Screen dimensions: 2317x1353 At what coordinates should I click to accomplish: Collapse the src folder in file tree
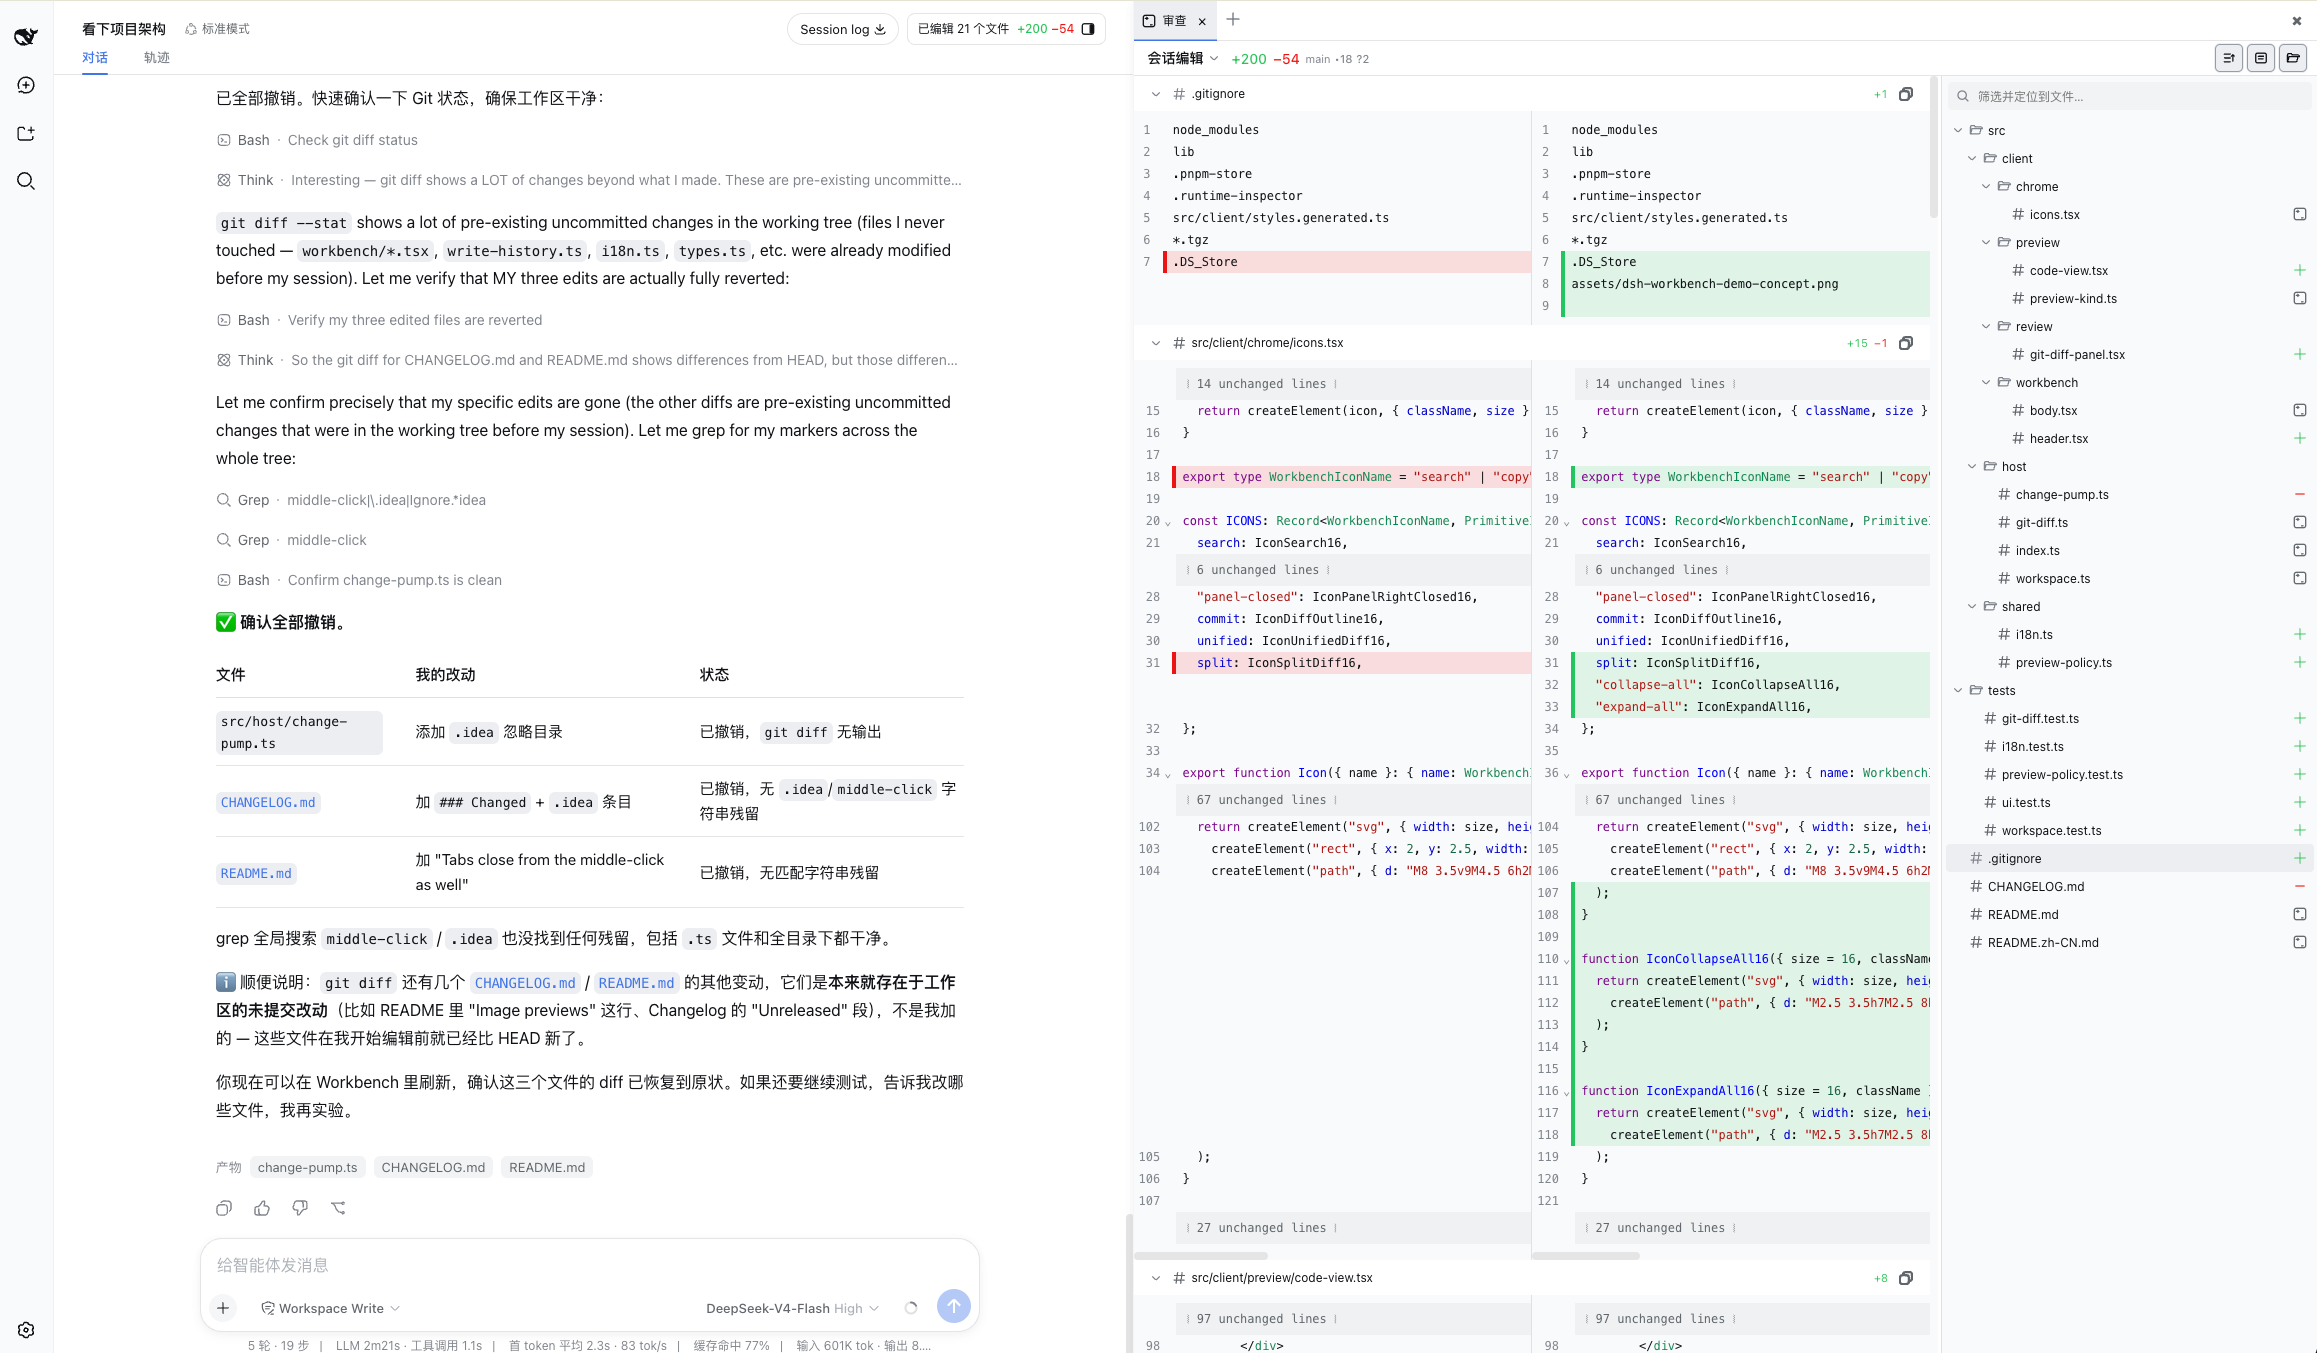tap(1958, 130)
